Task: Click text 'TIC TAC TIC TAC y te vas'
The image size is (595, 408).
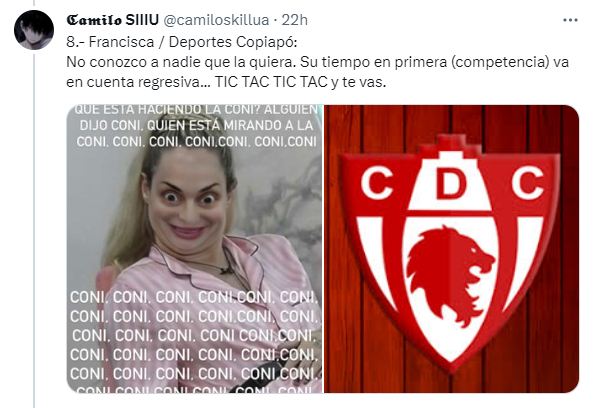Action: (301, 82)
